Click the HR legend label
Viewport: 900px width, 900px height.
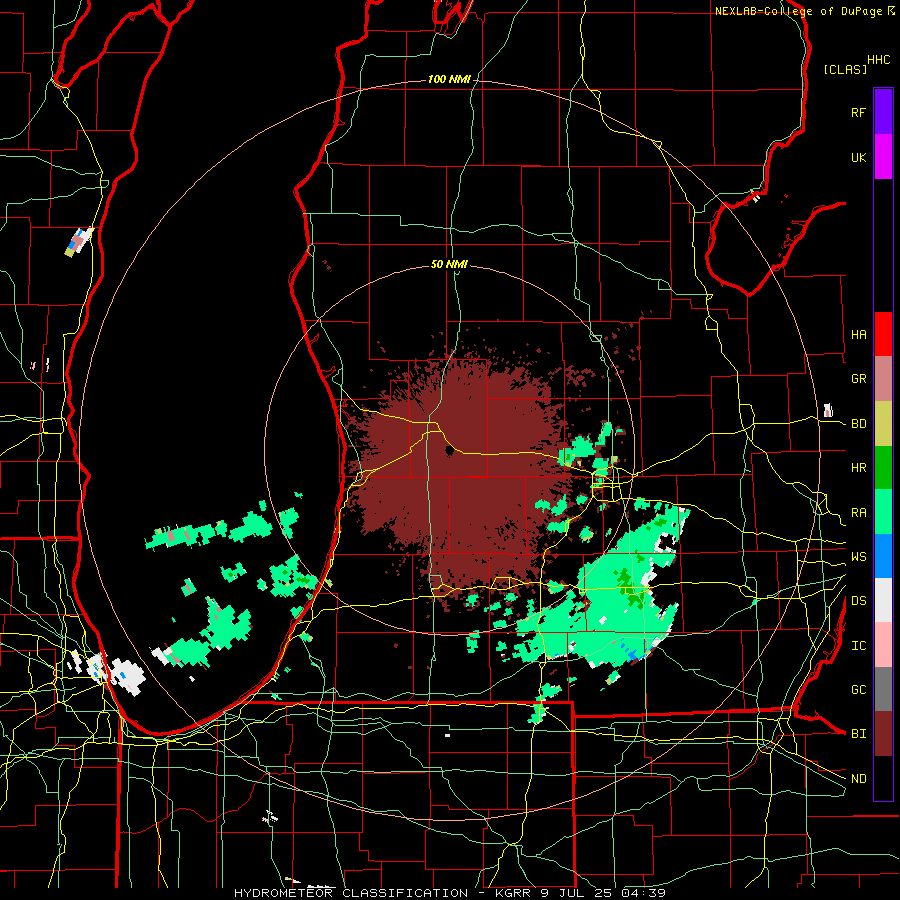(858, 467)
